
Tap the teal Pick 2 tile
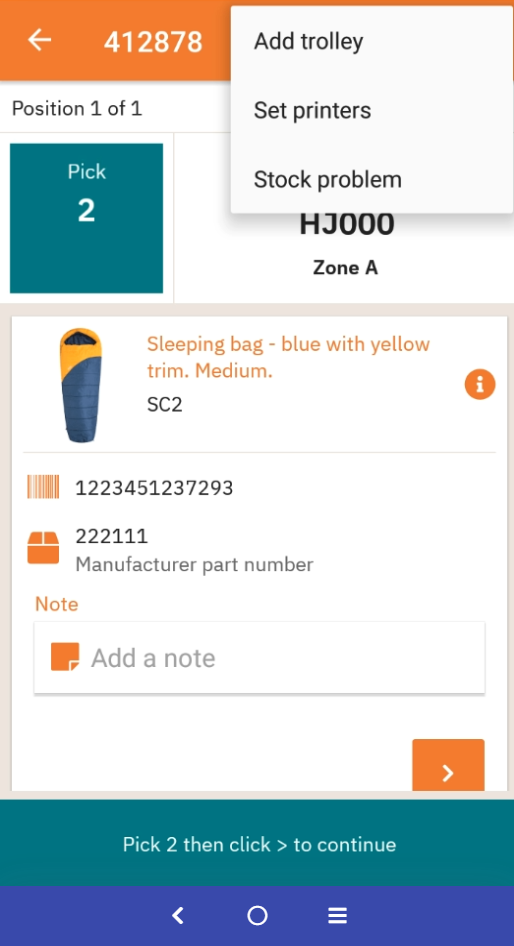[x=86, y=218]
